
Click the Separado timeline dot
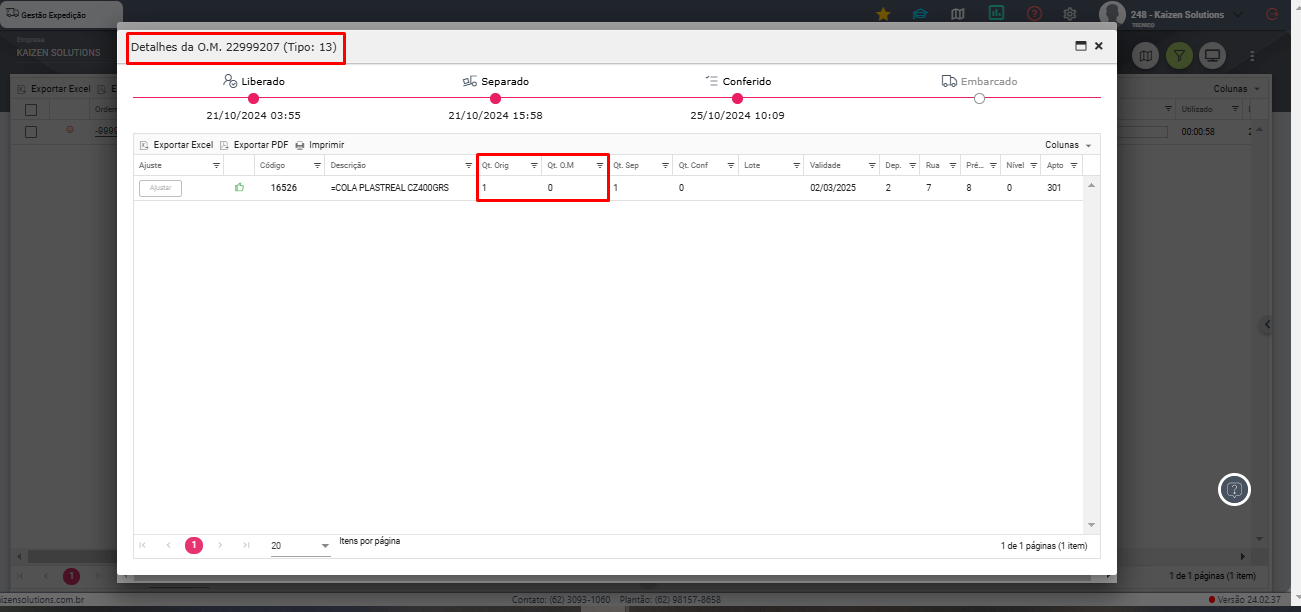(495, 98)
